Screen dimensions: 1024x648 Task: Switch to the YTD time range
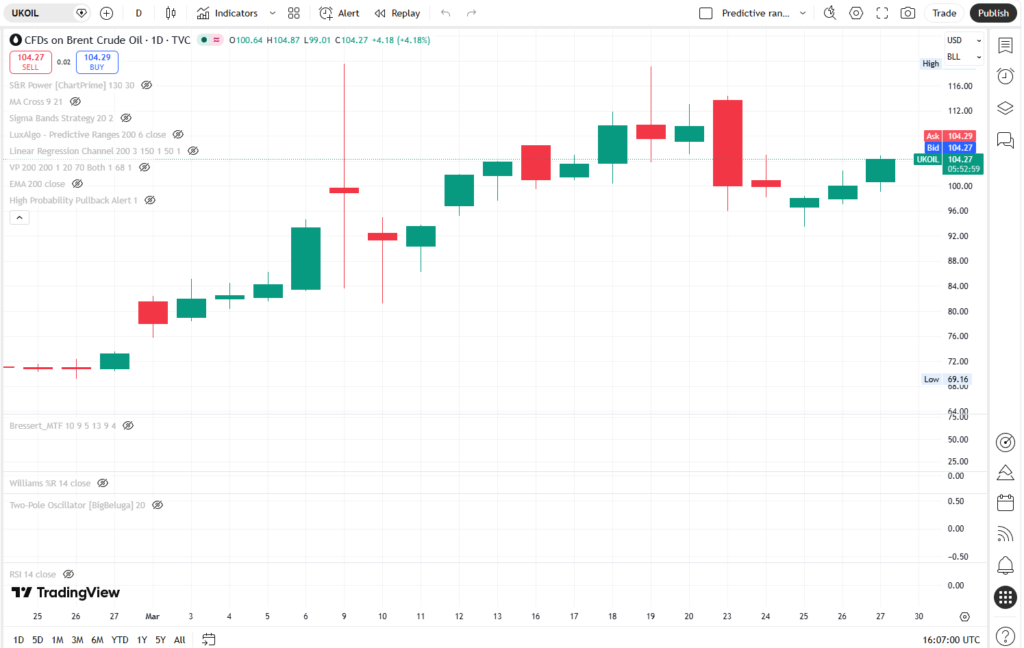(120, 639)
